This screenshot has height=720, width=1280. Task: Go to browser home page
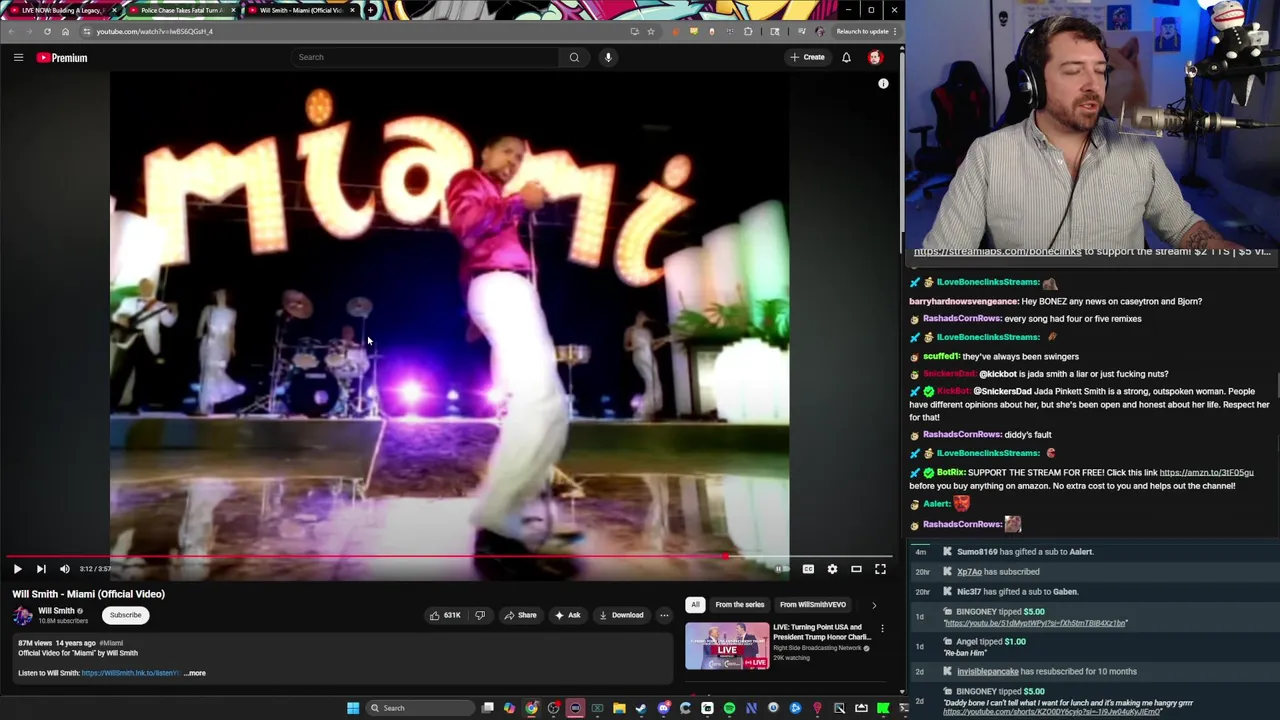[x=65, y=31]
